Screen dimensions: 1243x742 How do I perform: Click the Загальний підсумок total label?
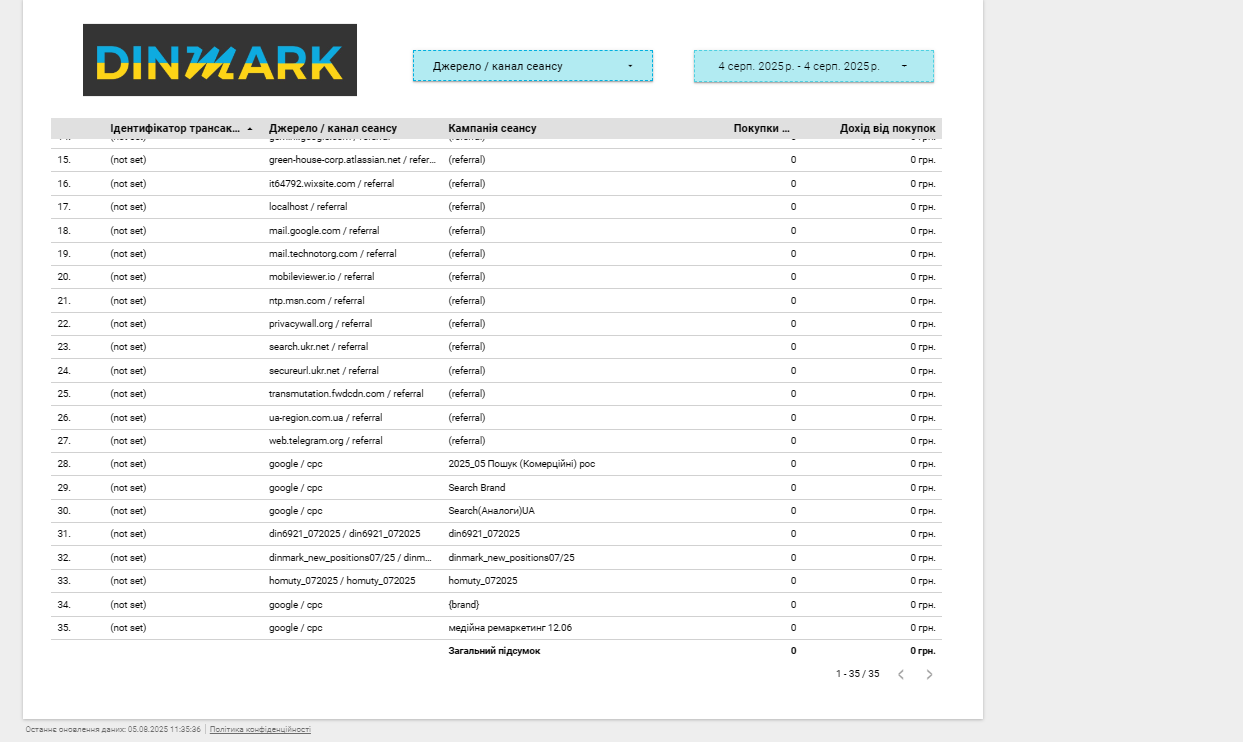click(494, 651)
